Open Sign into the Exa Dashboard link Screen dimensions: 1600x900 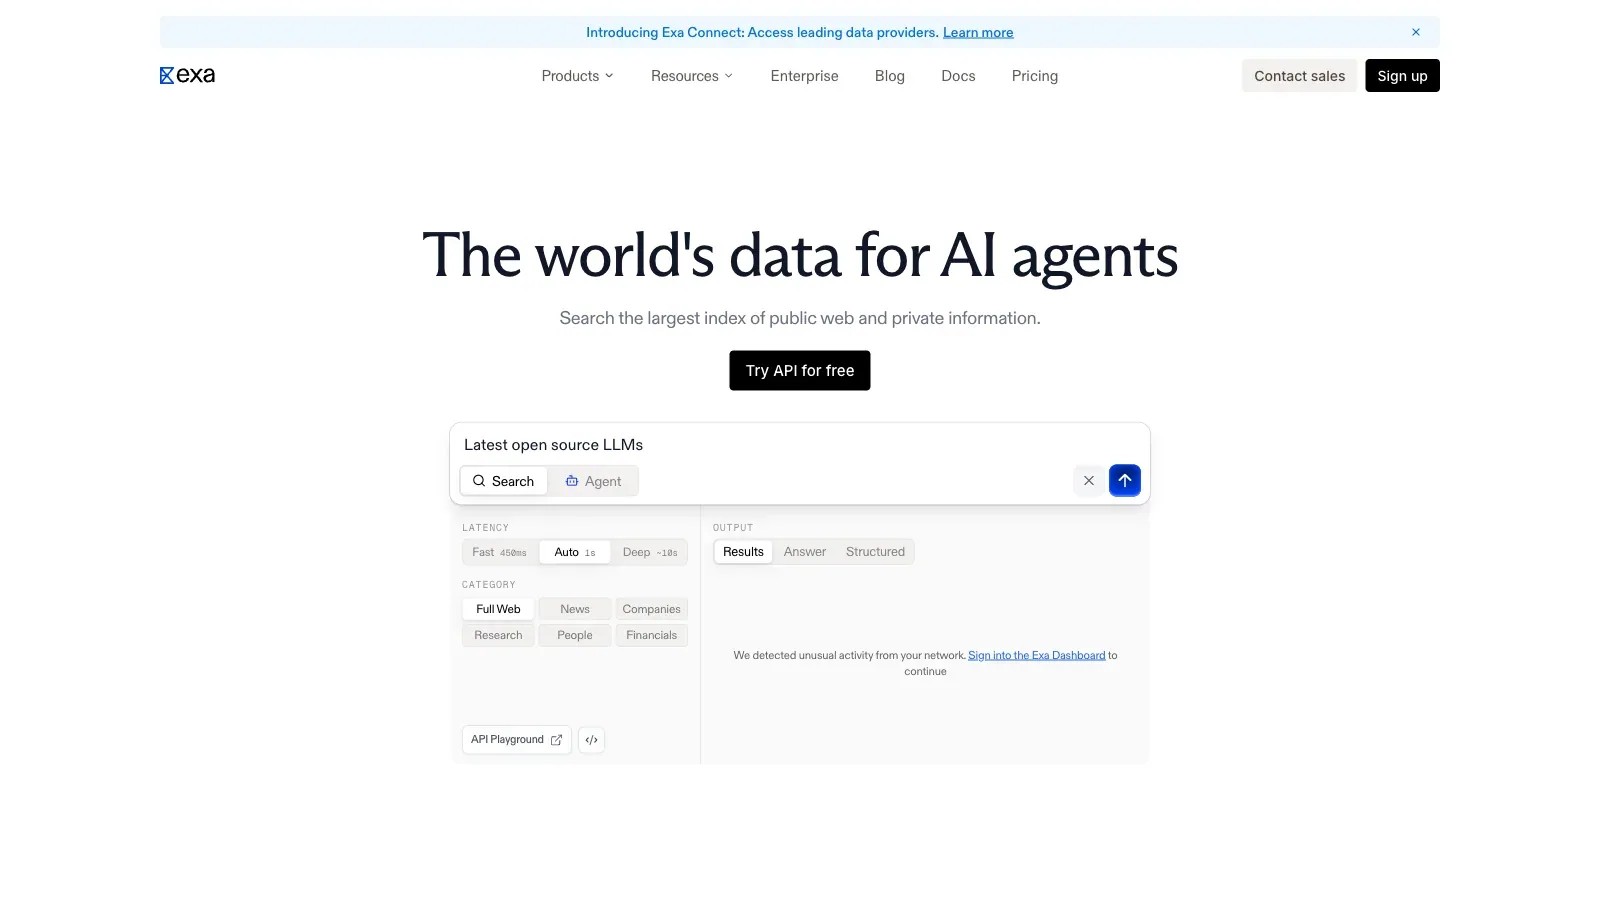[x=1037, y=656]
